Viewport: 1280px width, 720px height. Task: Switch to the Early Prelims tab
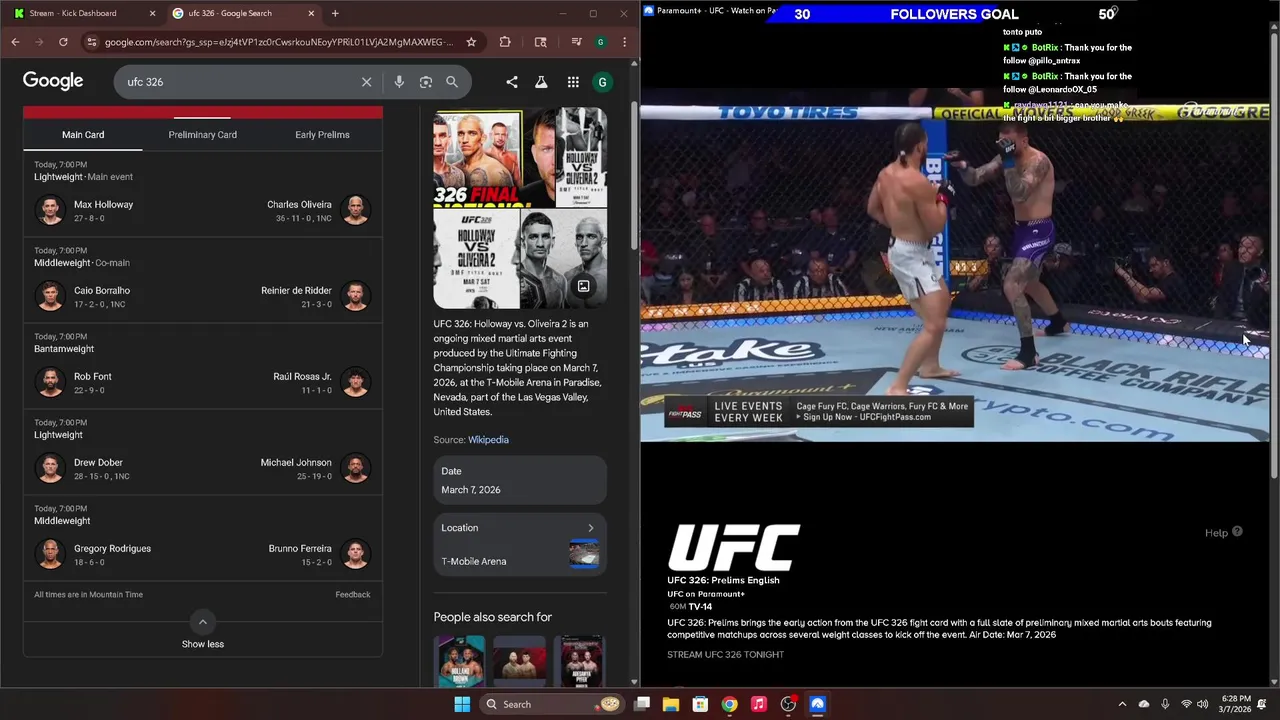(x=322, y=134)
